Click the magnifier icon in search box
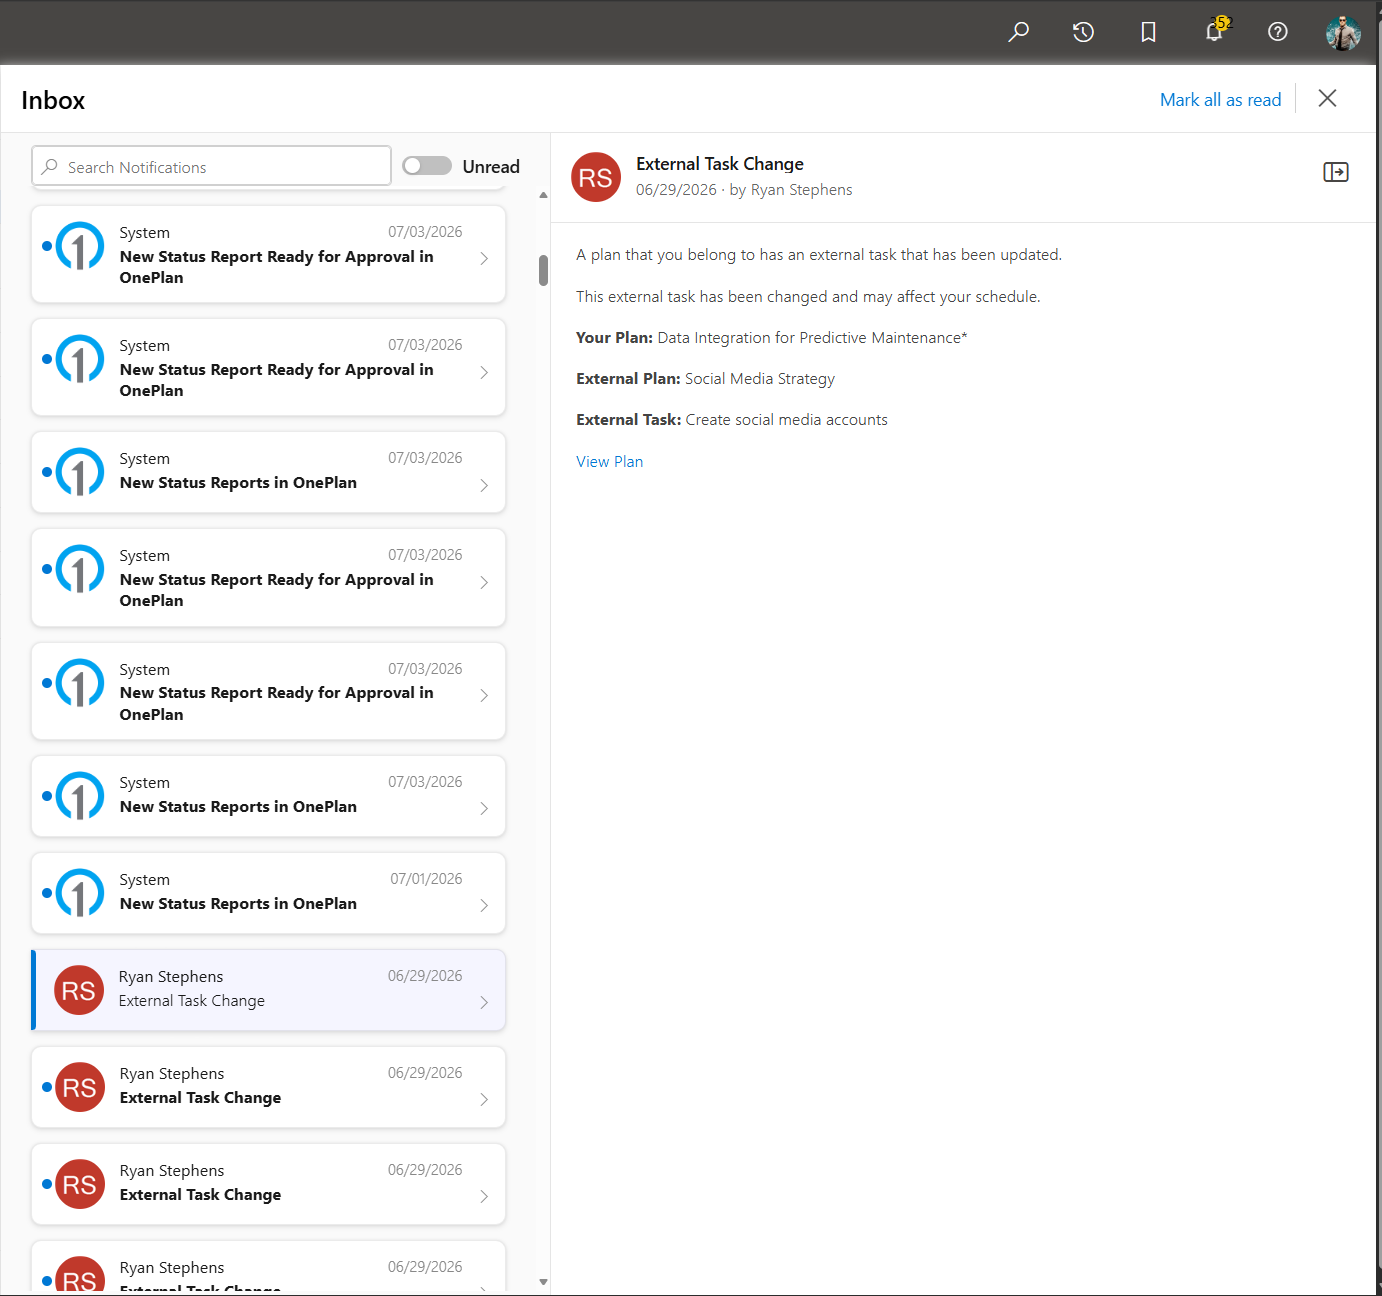This screenshot has height=1296, width=1382. [50, 167]
